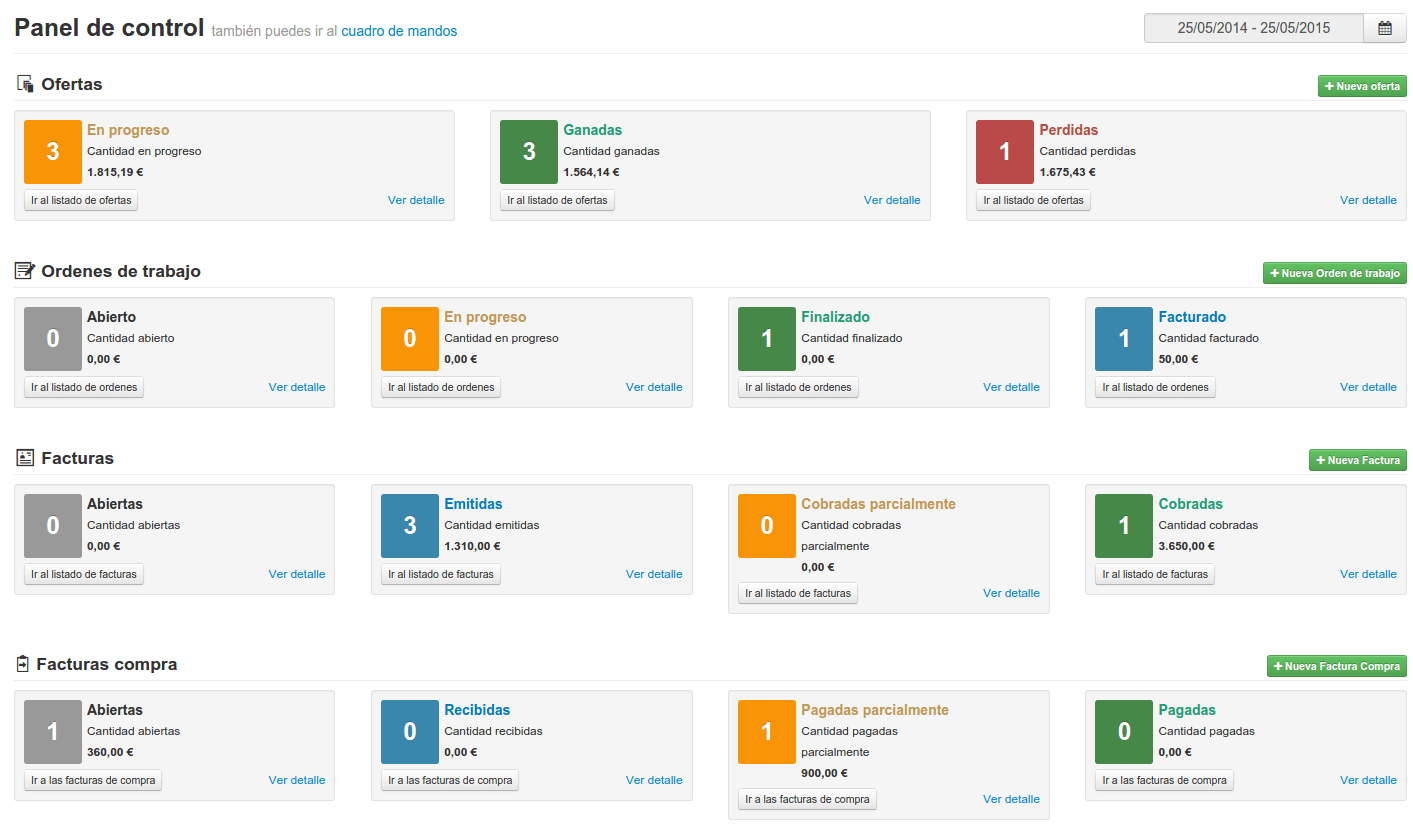Click the gray Facturas compra Abiertas tile
Viewport: 1413px width, 833px height.
[53, 732]
